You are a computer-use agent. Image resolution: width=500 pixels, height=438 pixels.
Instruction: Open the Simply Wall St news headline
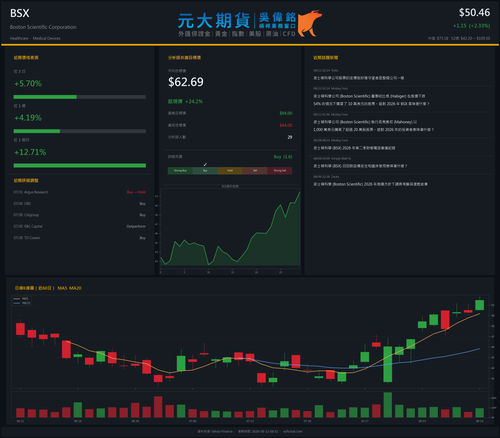pyautogui.click(x=360, y=166)
